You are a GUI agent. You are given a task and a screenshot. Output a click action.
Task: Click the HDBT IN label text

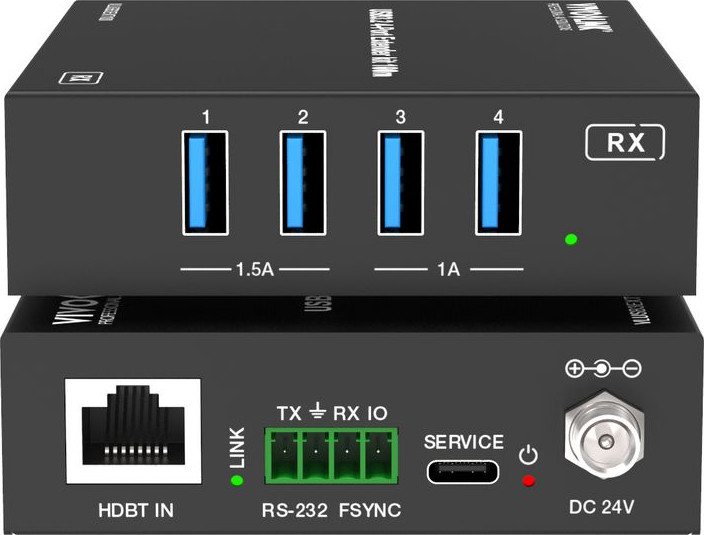tap(136, 510)
